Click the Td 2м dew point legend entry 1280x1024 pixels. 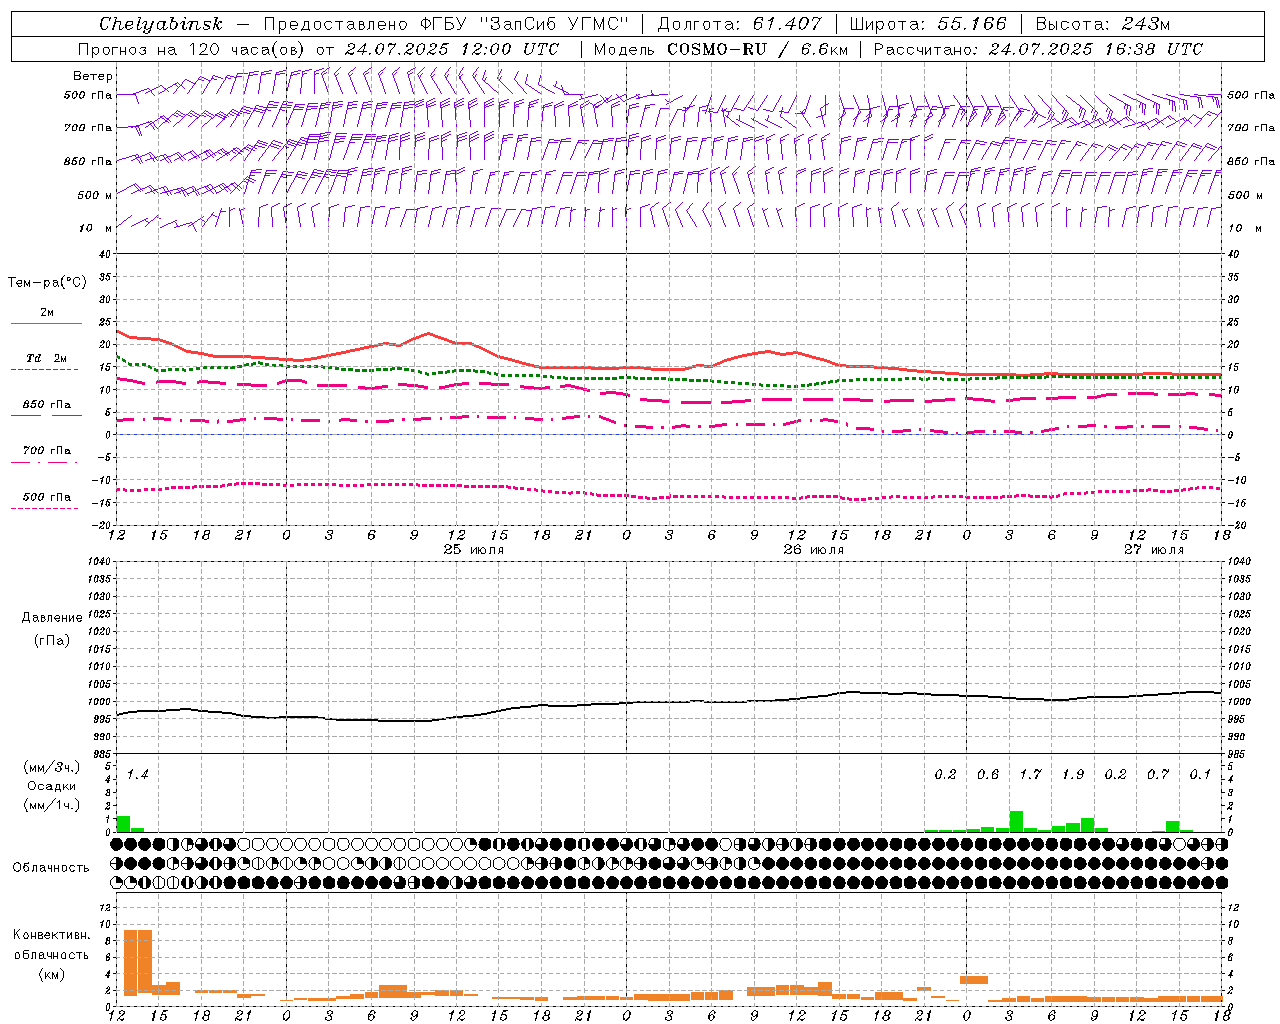coord(46,358)
